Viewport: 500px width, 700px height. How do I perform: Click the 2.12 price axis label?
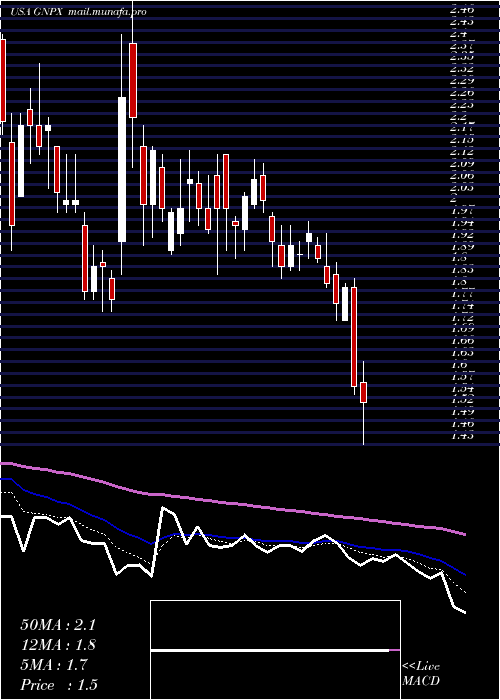(x=462, y=152)
